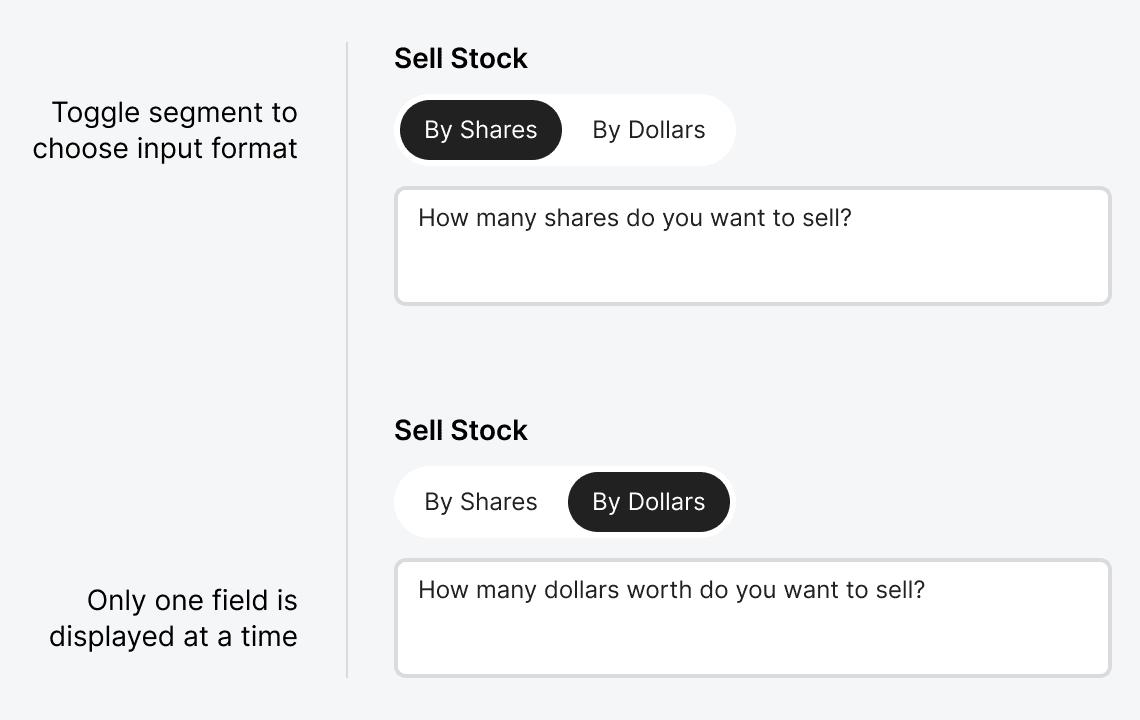
Task: Click placeholder 'How many shares do you want to sell?'
Action: (x=635, y=218)
